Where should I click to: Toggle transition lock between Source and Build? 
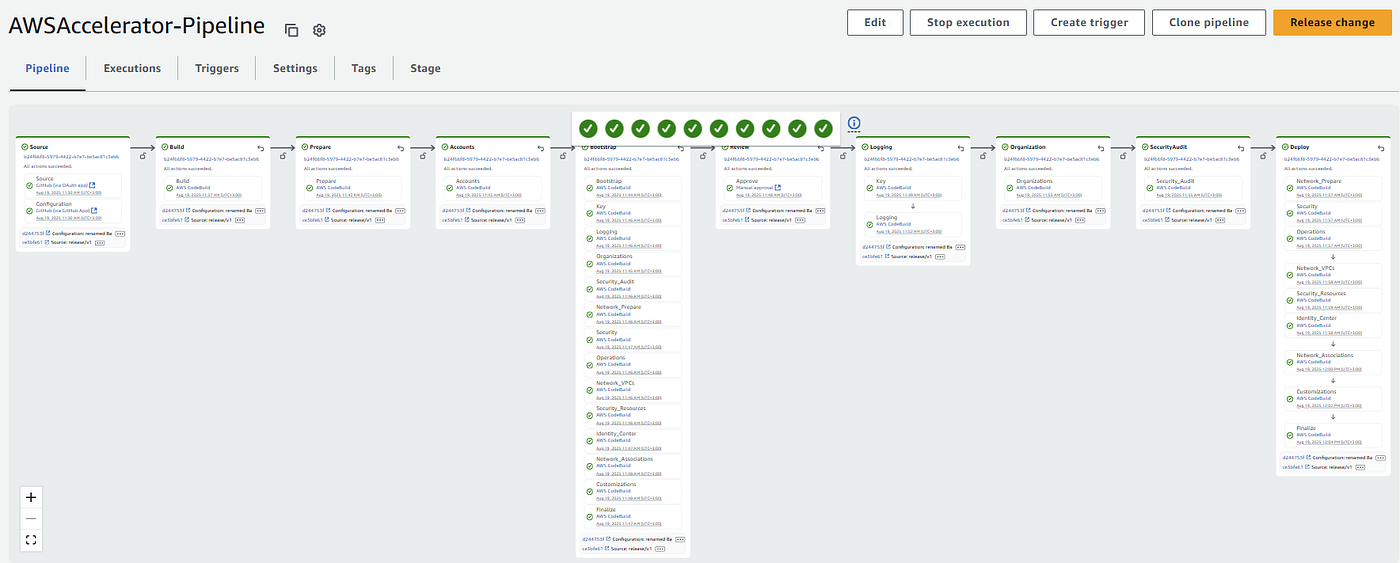pyautogui.click(x=141, y=155)
